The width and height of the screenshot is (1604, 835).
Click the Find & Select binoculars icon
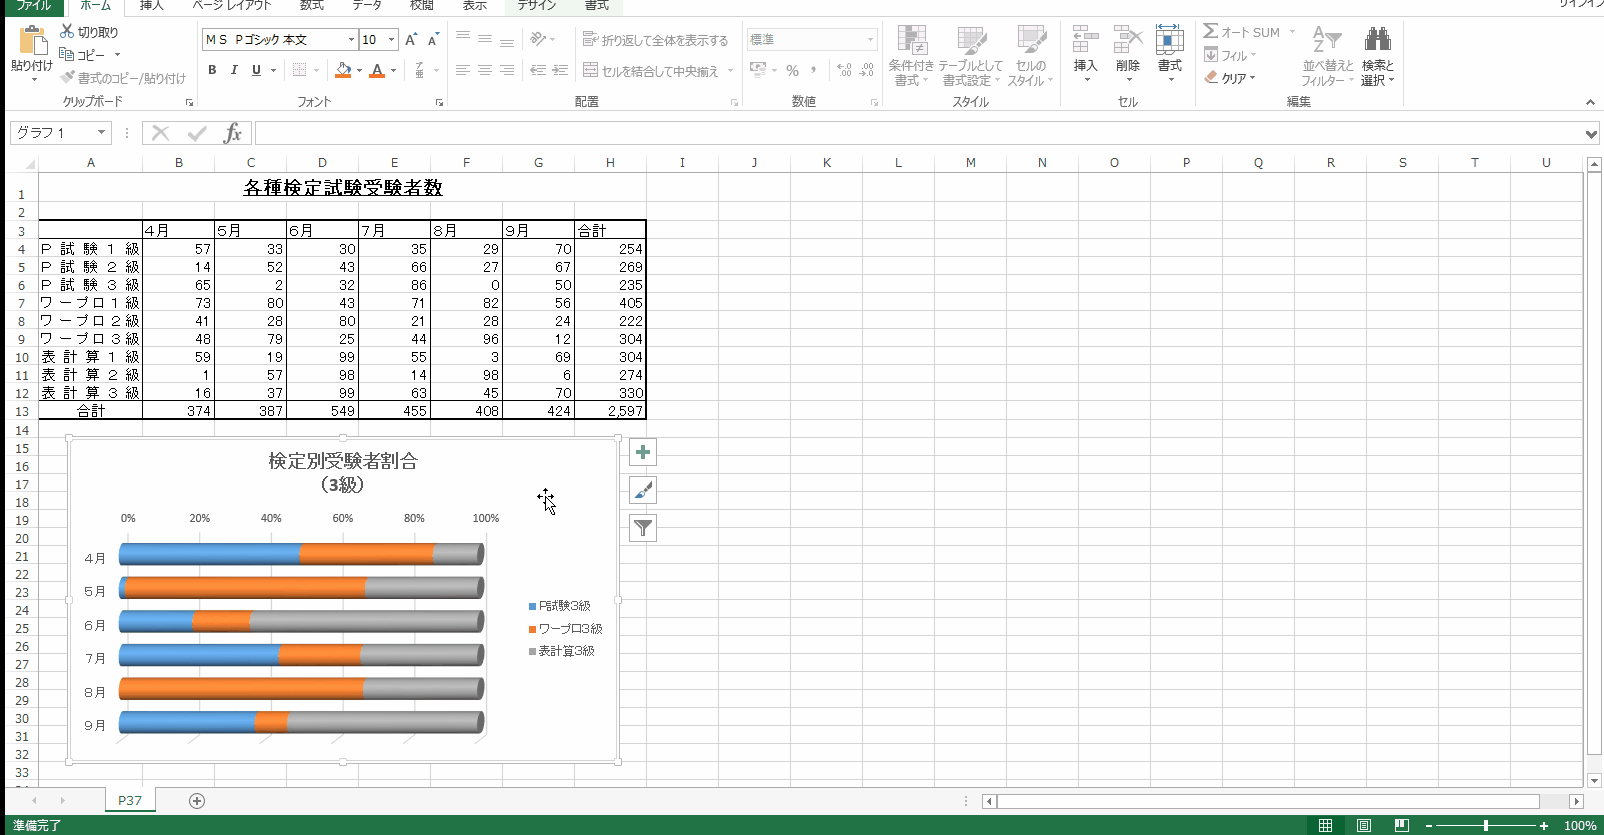pyautogui.click(x=1377, y=40)
